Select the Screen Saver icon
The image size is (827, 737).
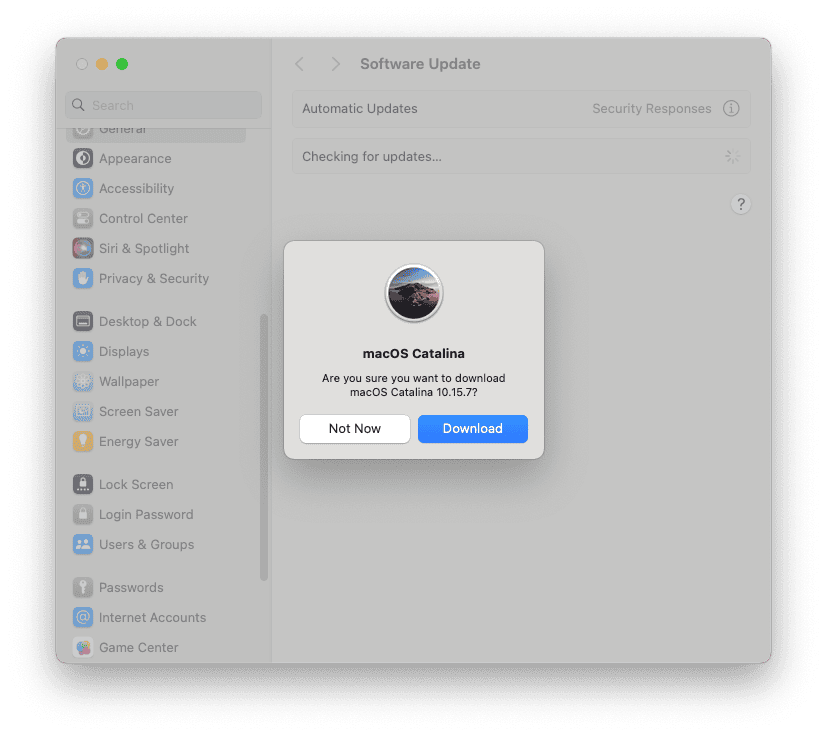click(x=83, y=411)
